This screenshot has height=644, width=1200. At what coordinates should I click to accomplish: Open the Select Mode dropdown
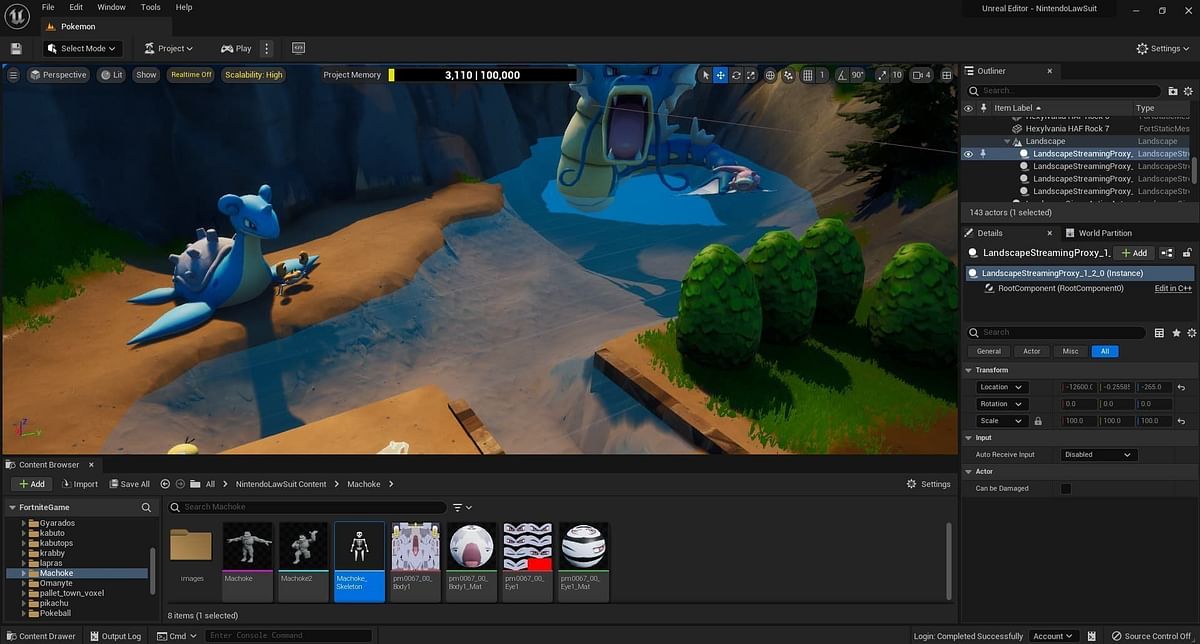(x=81, y=47)
